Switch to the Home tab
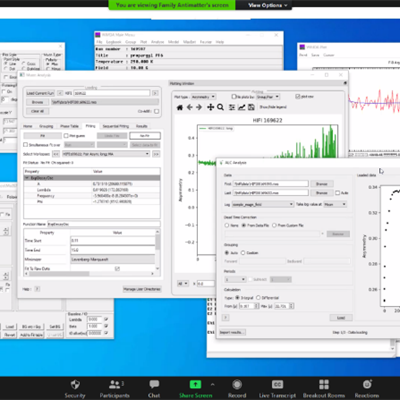The image size is (400, 400). click(x=28, y=126)
